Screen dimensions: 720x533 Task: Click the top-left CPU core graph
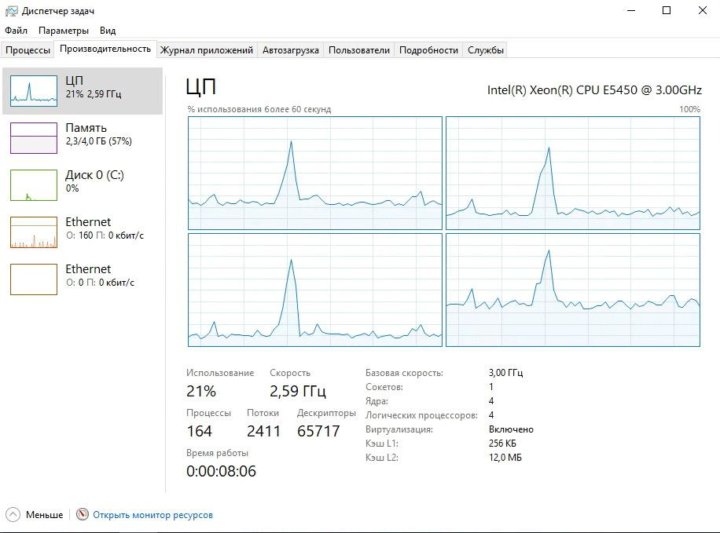314,173
